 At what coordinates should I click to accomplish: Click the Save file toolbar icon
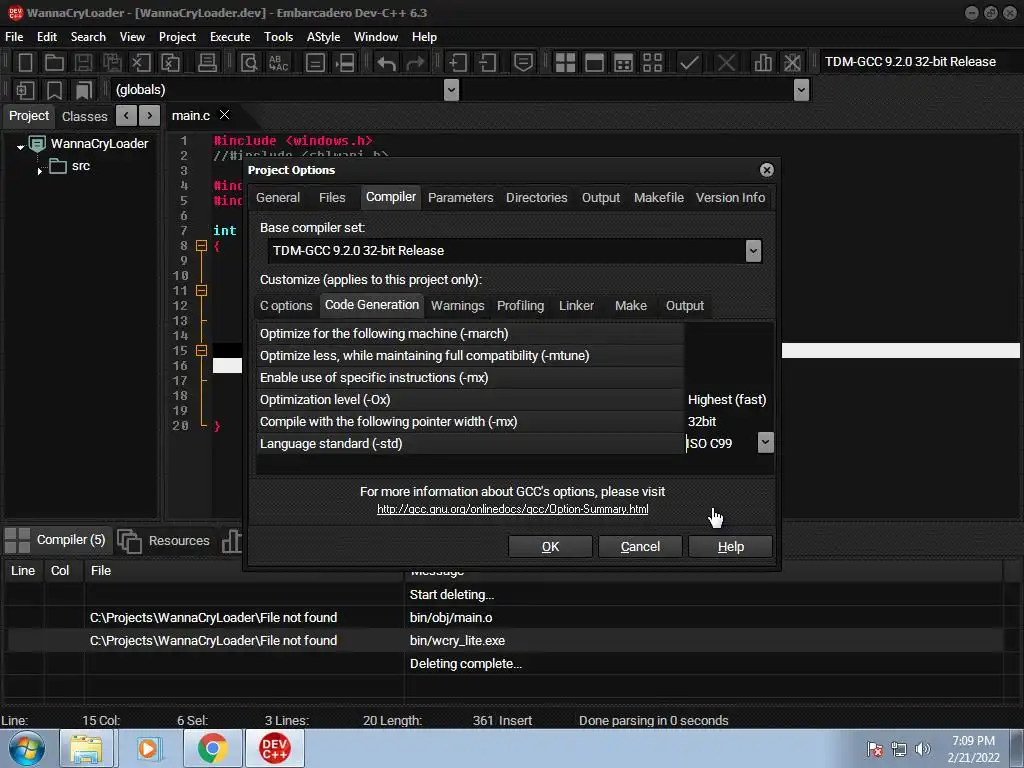[x=83, y=62]
